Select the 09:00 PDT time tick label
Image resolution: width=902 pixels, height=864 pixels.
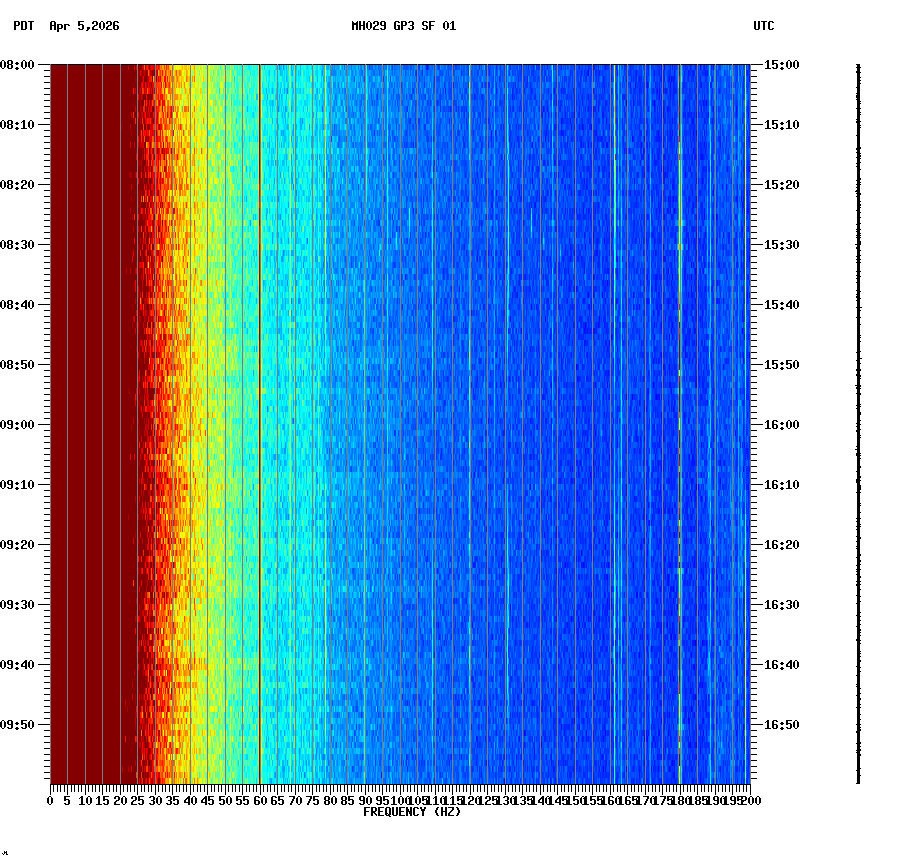click(20, 424)
